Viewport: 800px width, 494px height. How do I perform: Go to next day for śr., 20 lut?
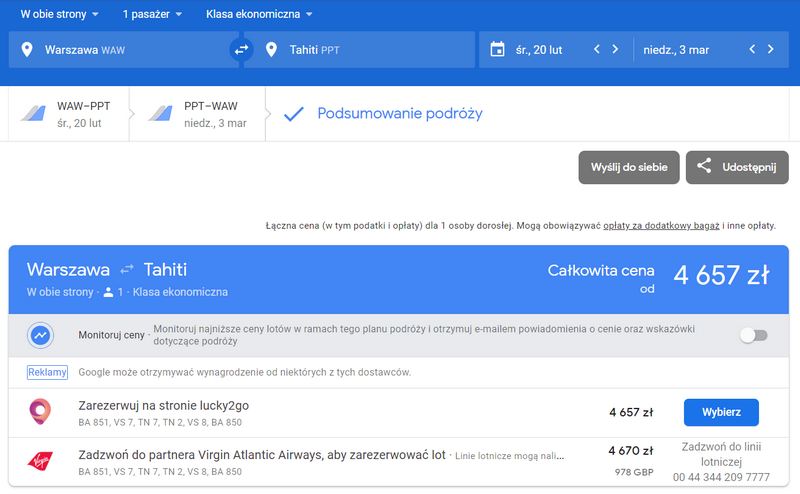pos(615,50)
